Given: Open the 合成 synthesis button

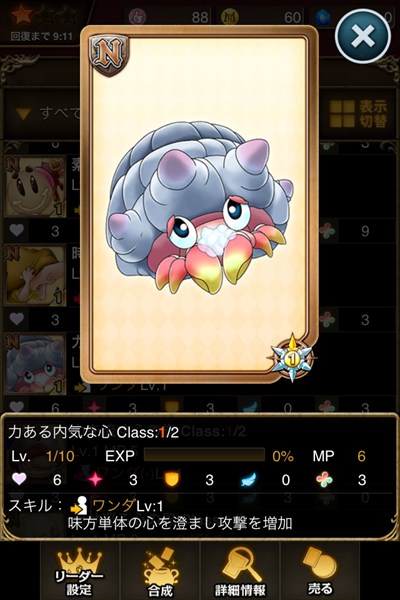Looking at the screenshot, I should click(160, 571).
